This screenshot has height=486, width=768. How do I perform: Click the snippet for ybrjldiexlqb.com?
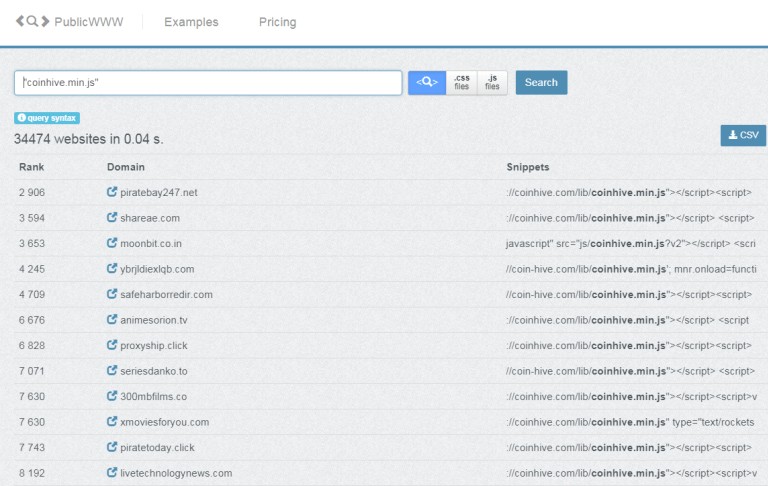click(631, 269)
